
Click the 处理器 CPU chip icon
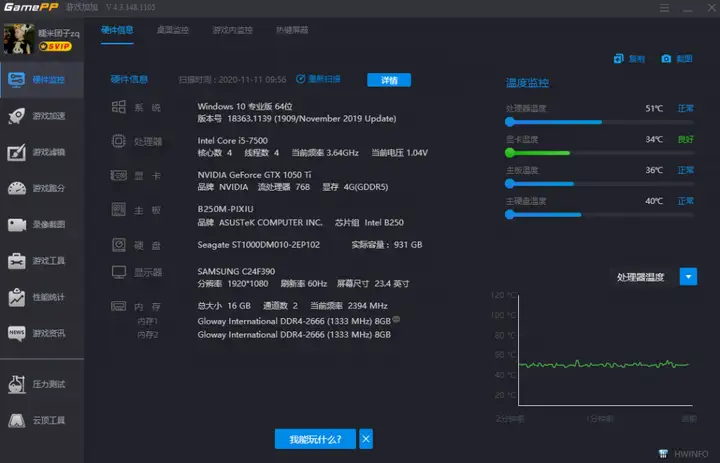(118, 141)
